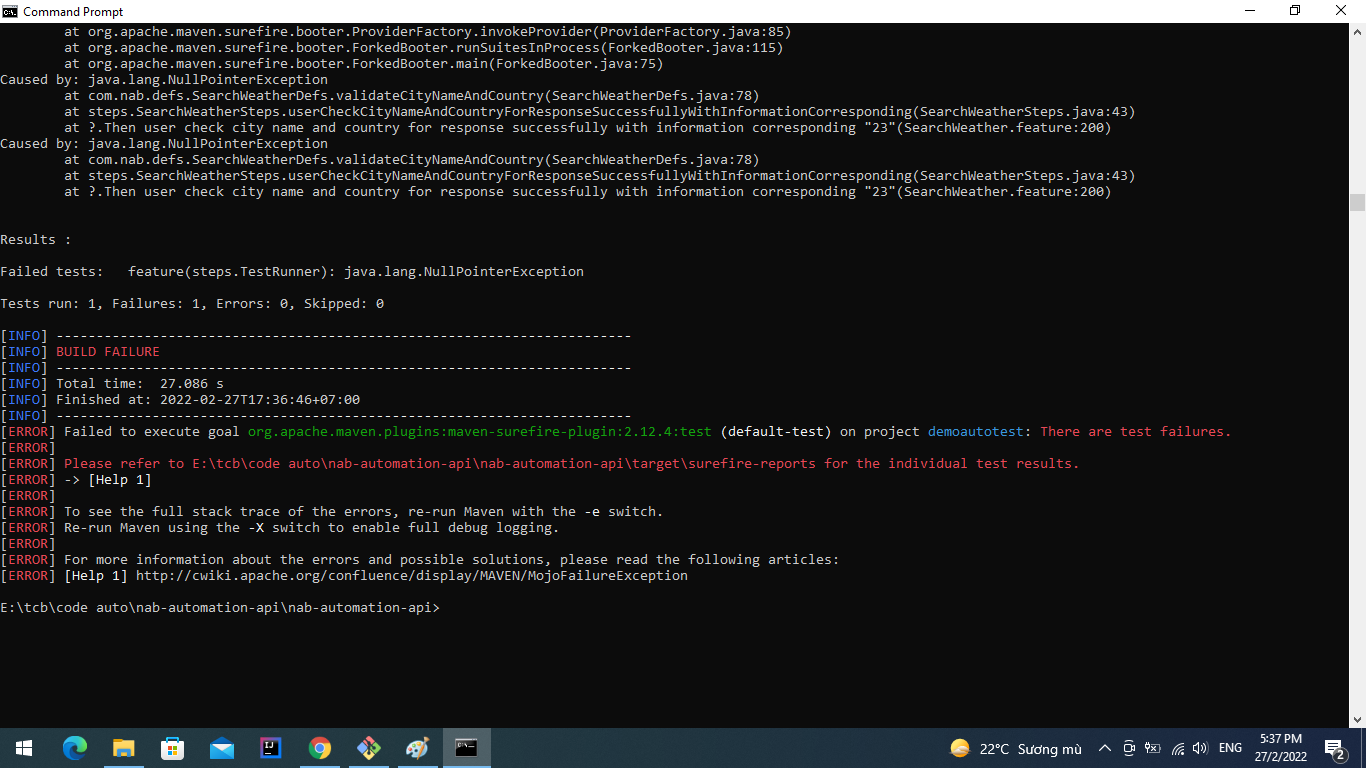Click the 'Re-run Maven using the -X switch' line
Image resolution: width=1366 pixels, height=768 pixels.
pyautogui.click(x=280, y=528)
